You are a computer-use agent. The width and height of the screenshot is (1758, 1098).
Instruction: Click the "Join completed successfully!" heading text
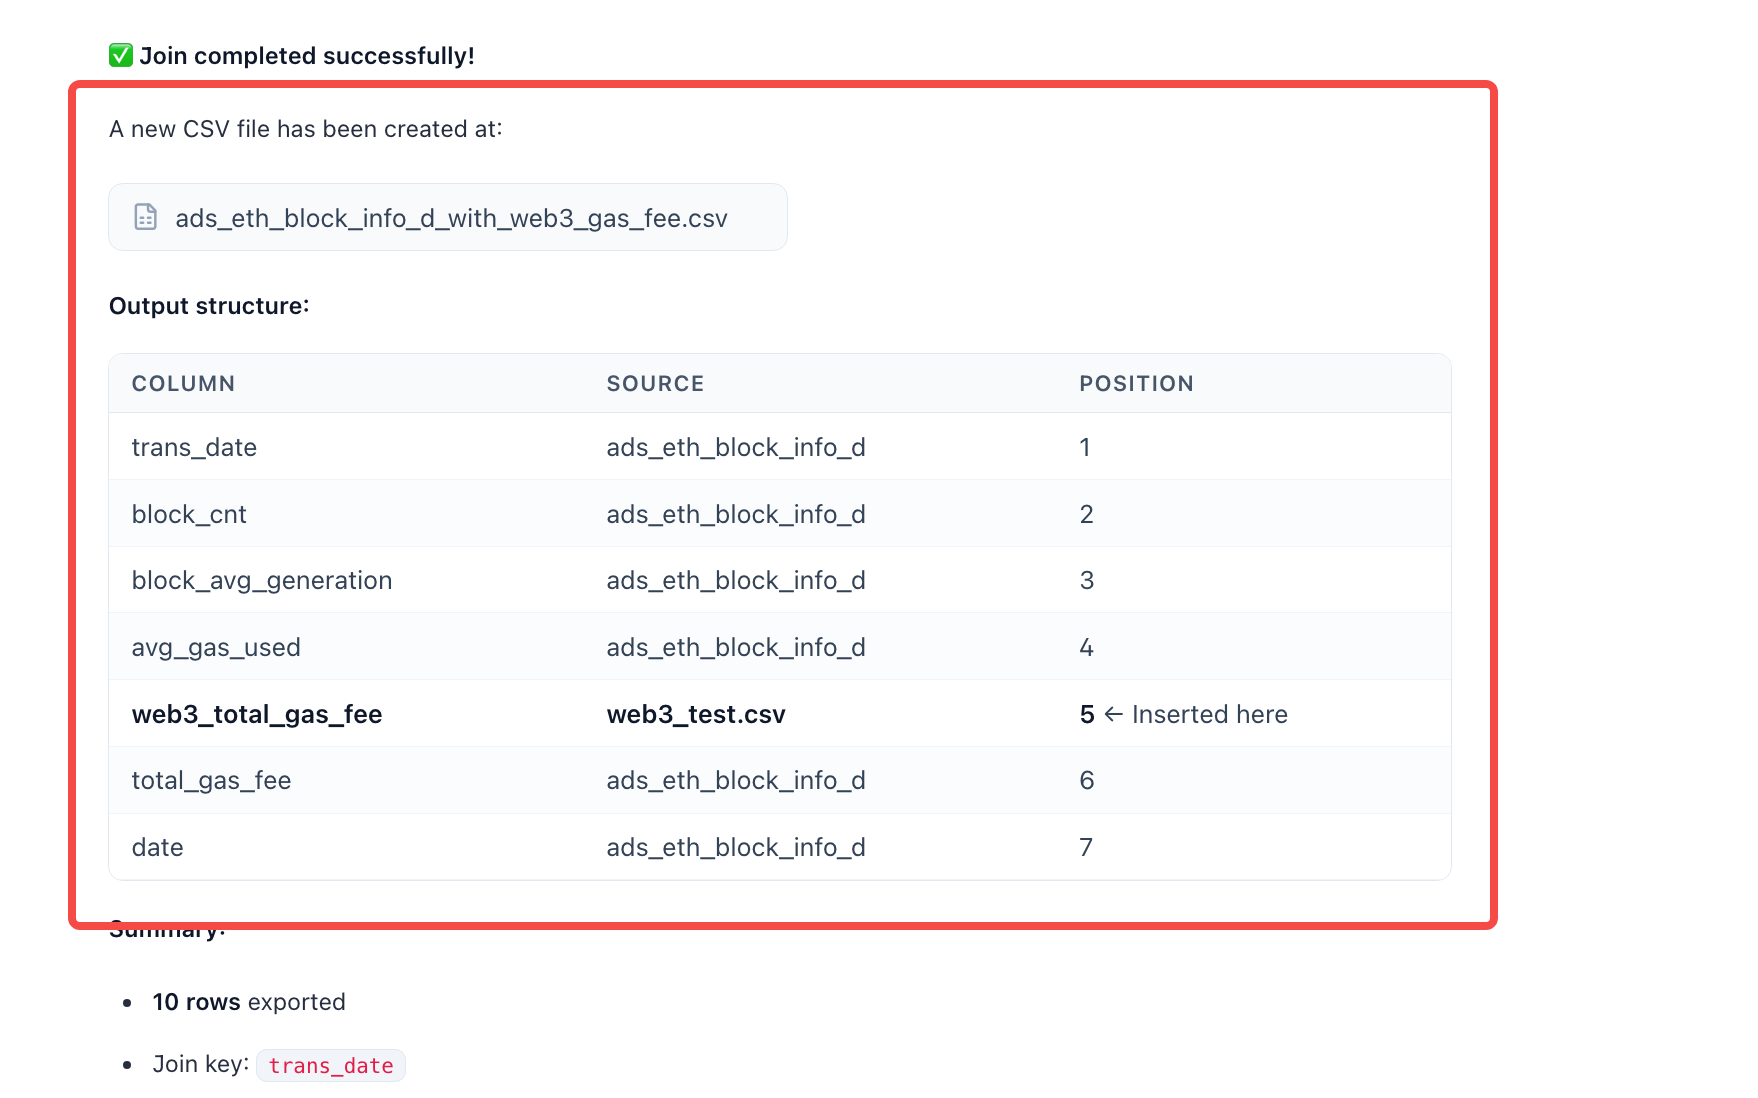pos(307,56)
